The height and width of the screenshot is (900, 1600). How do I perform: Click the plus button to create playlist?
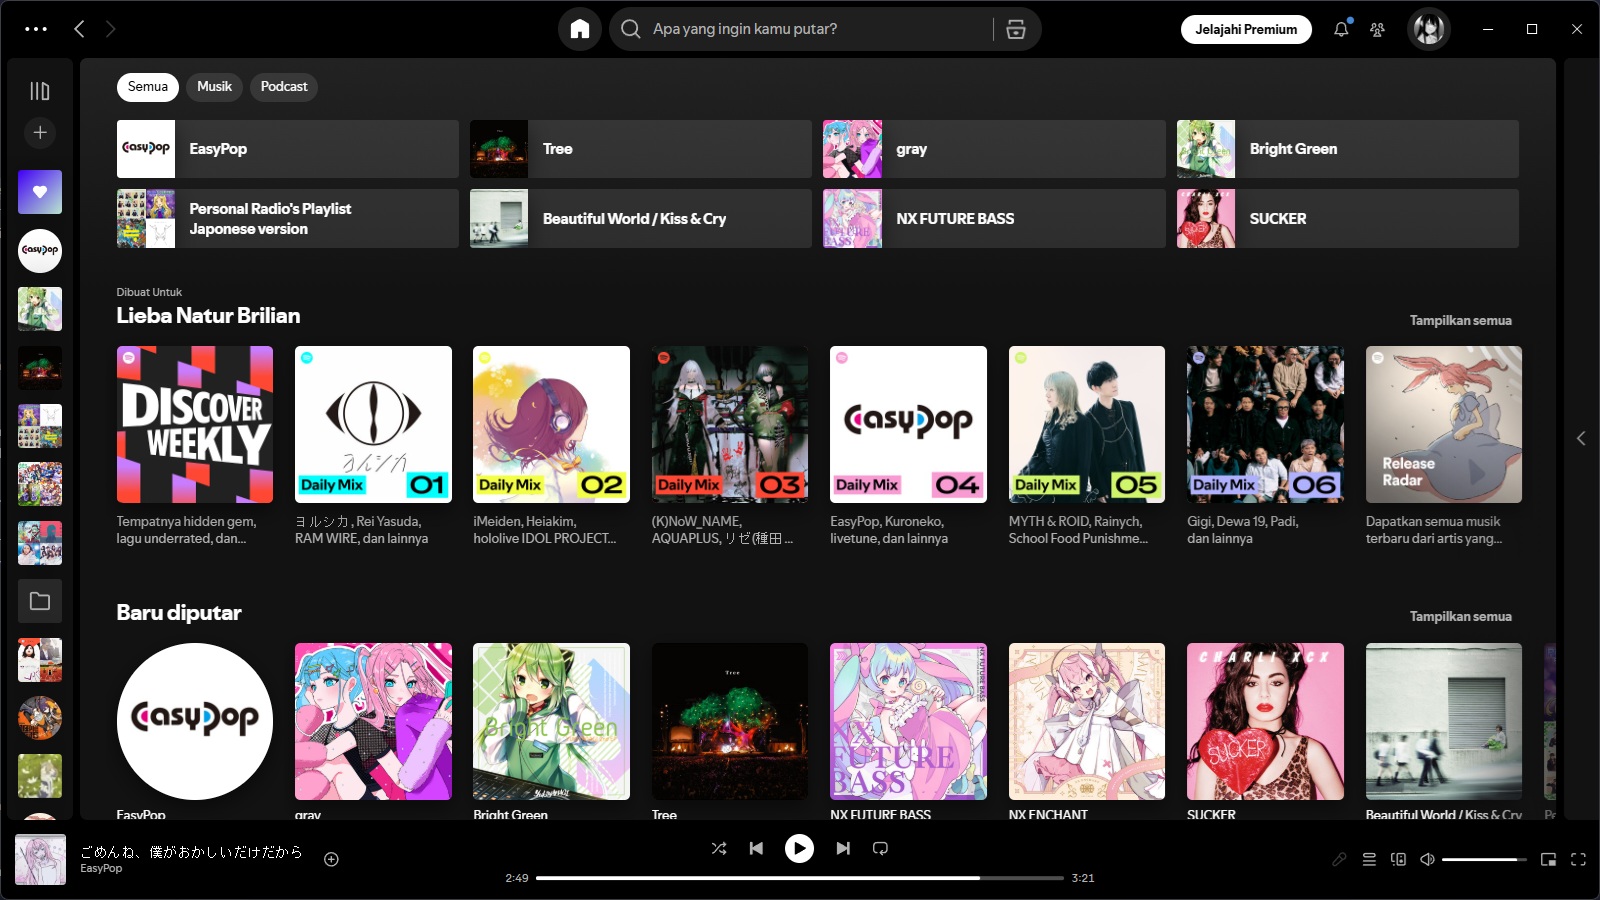pos(40,132)
